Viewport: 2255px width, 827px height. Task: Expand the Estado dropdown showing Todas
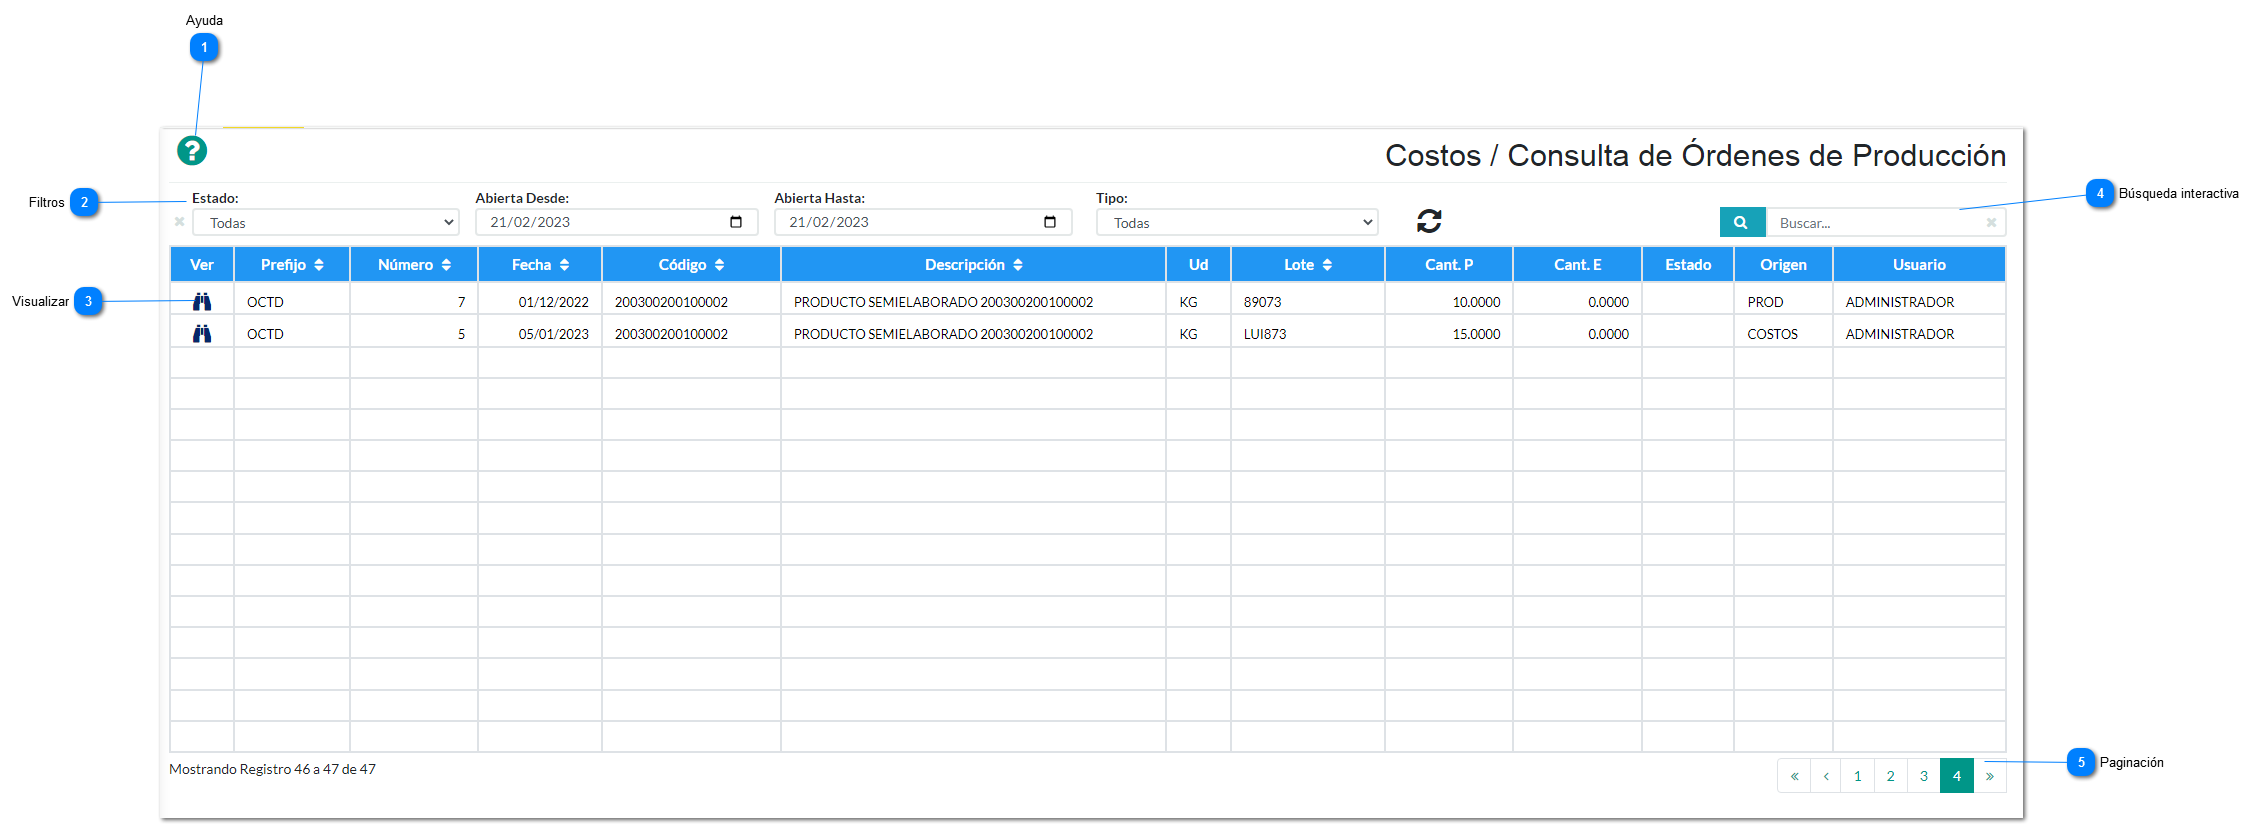(326, 222)
